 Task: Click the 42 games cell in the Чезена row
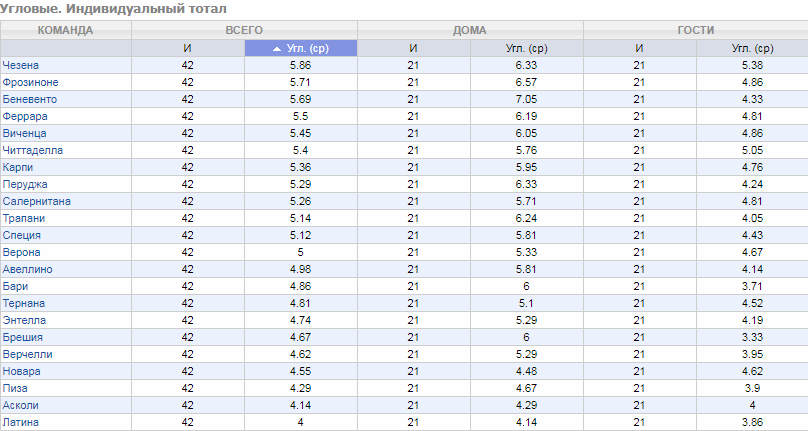point(188,65)
